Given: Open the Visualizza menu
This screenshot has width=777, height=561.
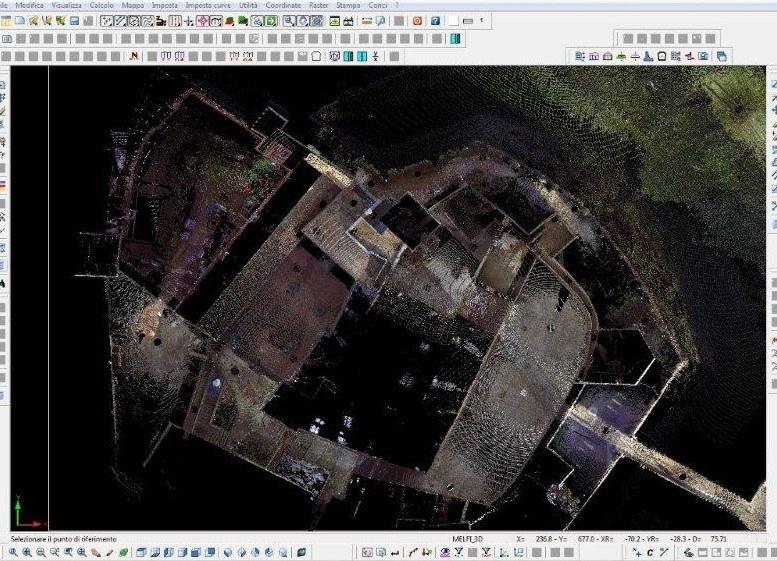Looking at the screenshot, I should tap(68, 5).
